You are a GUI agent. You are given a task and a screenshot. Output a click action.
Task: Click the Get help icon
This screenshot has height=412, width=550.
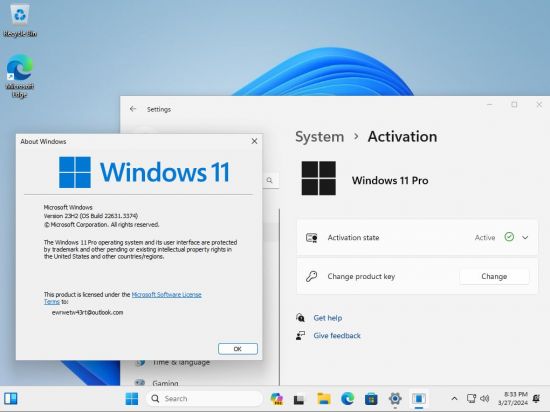[x=300, y=318]
